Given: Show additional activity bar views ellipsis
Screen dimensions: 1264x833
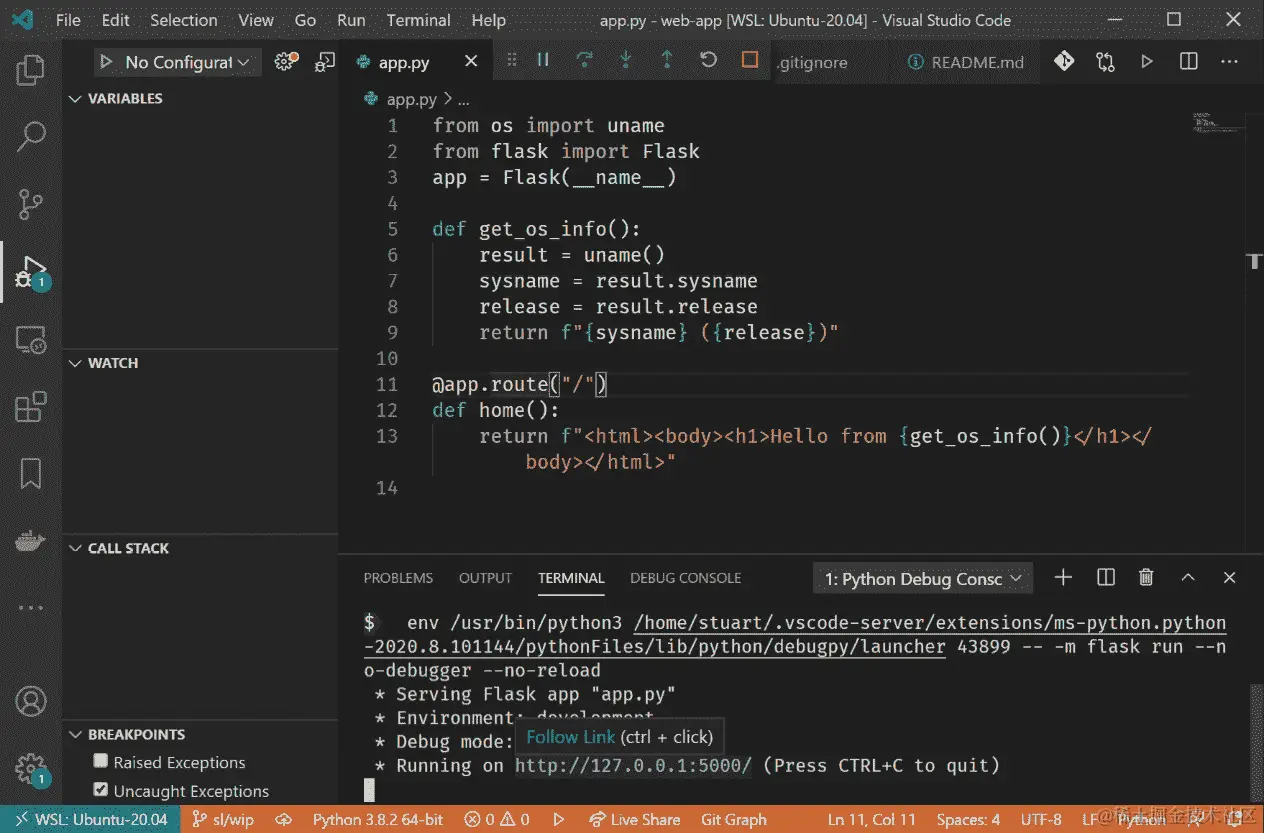Looking at the screenshot, I should coord(31,607).
